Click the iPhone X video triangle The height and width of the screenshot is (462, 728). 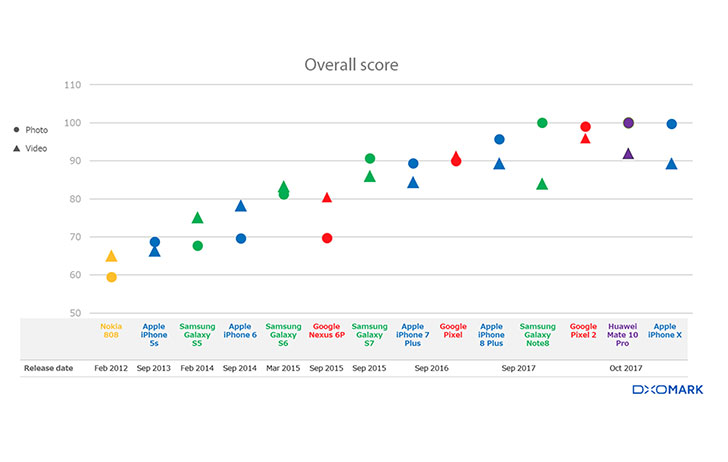click(x=671, y=163)
